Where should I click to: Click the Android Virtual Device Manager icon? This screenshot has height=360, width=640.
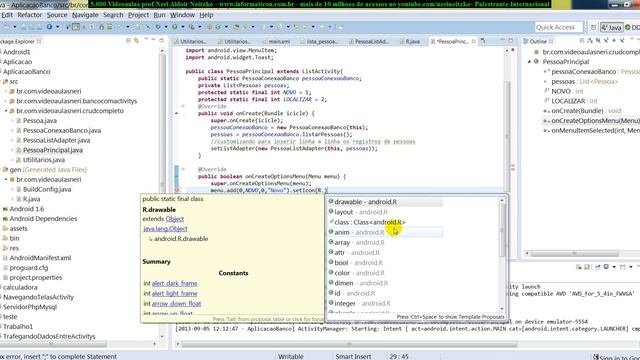pos(109,27)
